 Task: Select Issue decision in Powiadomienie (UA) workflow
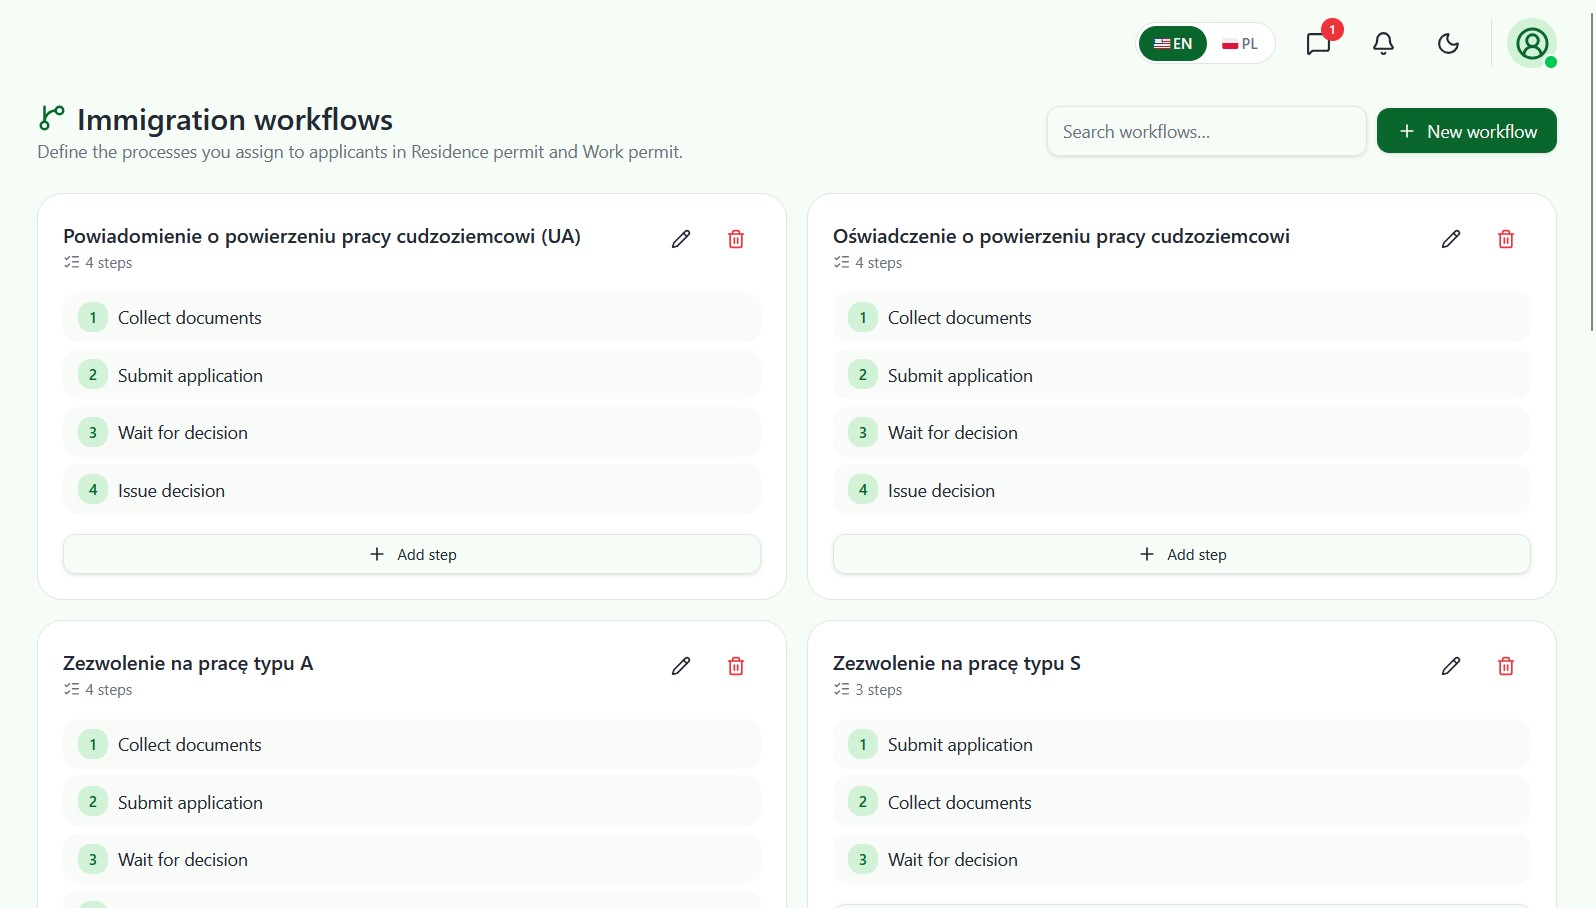point(412,490)
